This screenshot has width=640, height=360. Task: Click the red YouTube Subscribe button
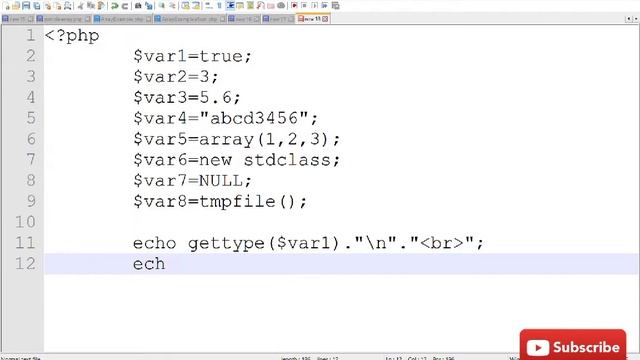pyautogui.click(x=573, y=345)
